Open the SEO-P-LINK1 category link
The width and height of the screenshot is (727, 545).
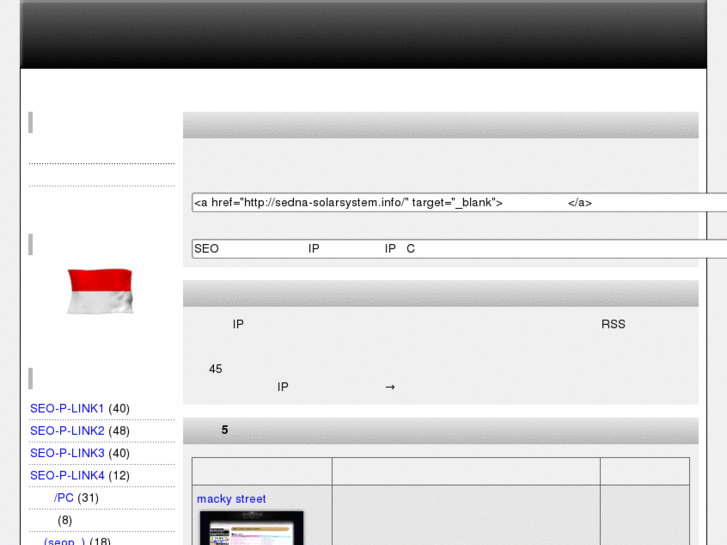coord(67,409)
